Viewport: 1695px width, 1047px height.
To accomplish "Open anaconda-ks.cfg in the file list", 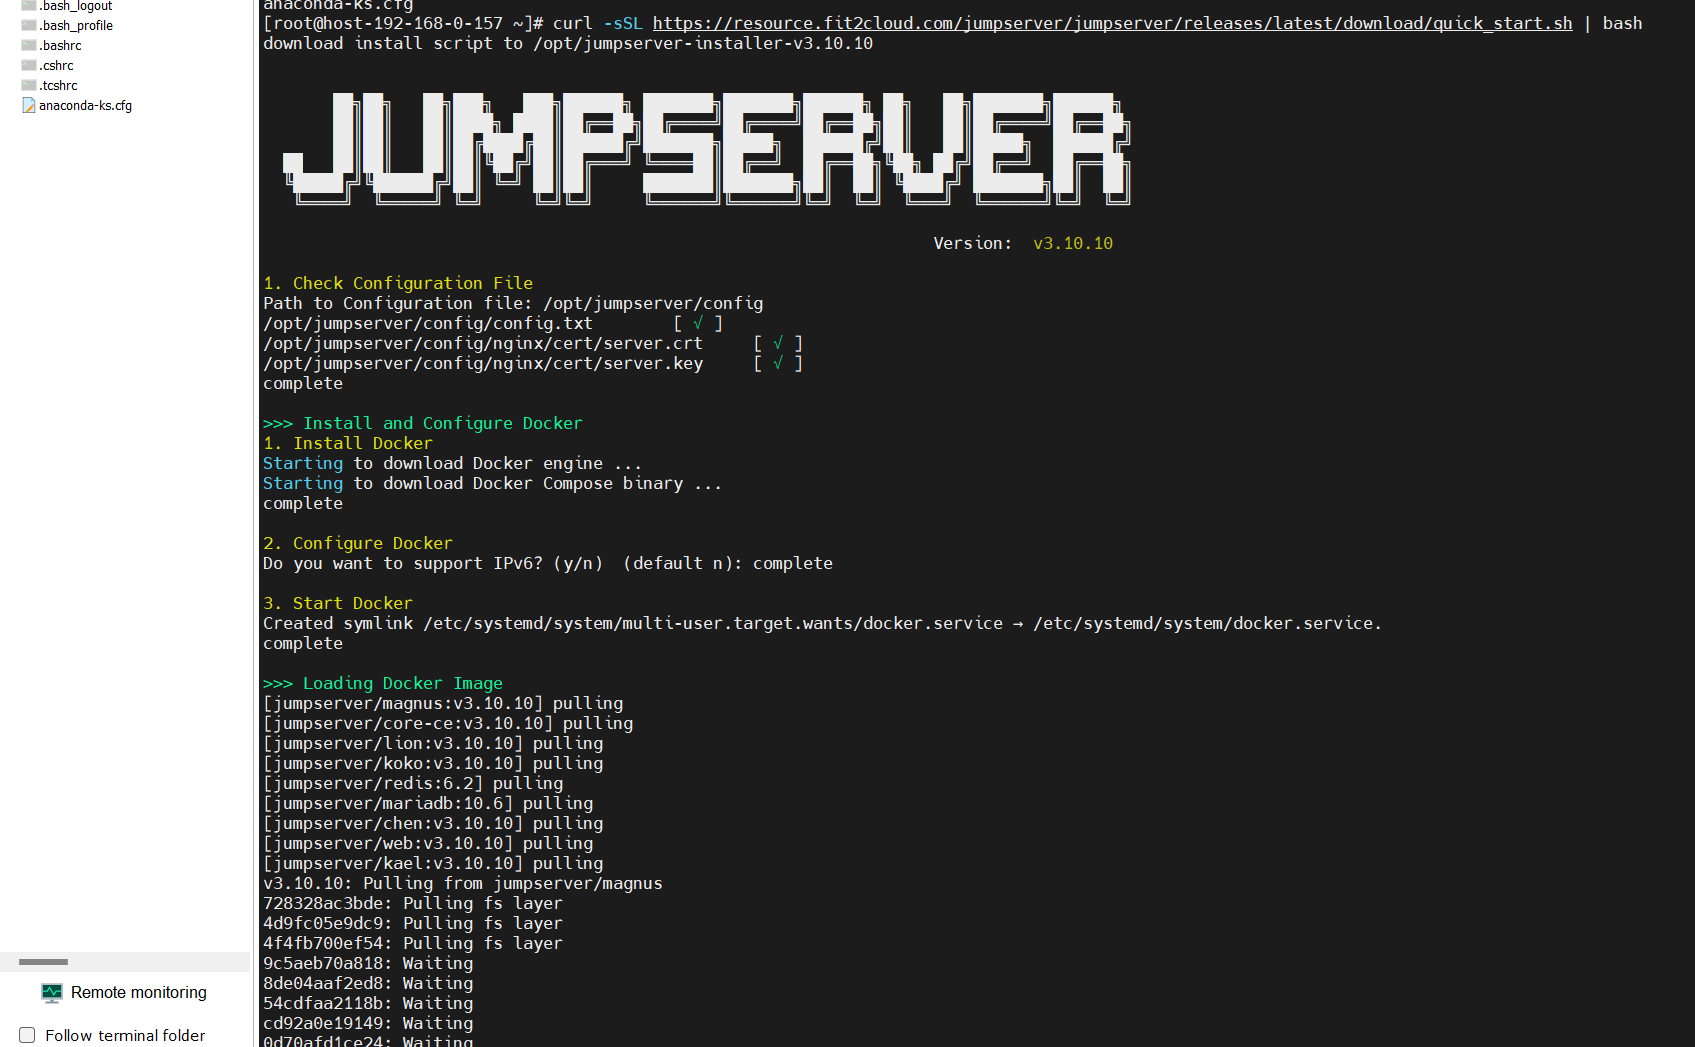I will [85, 105].
